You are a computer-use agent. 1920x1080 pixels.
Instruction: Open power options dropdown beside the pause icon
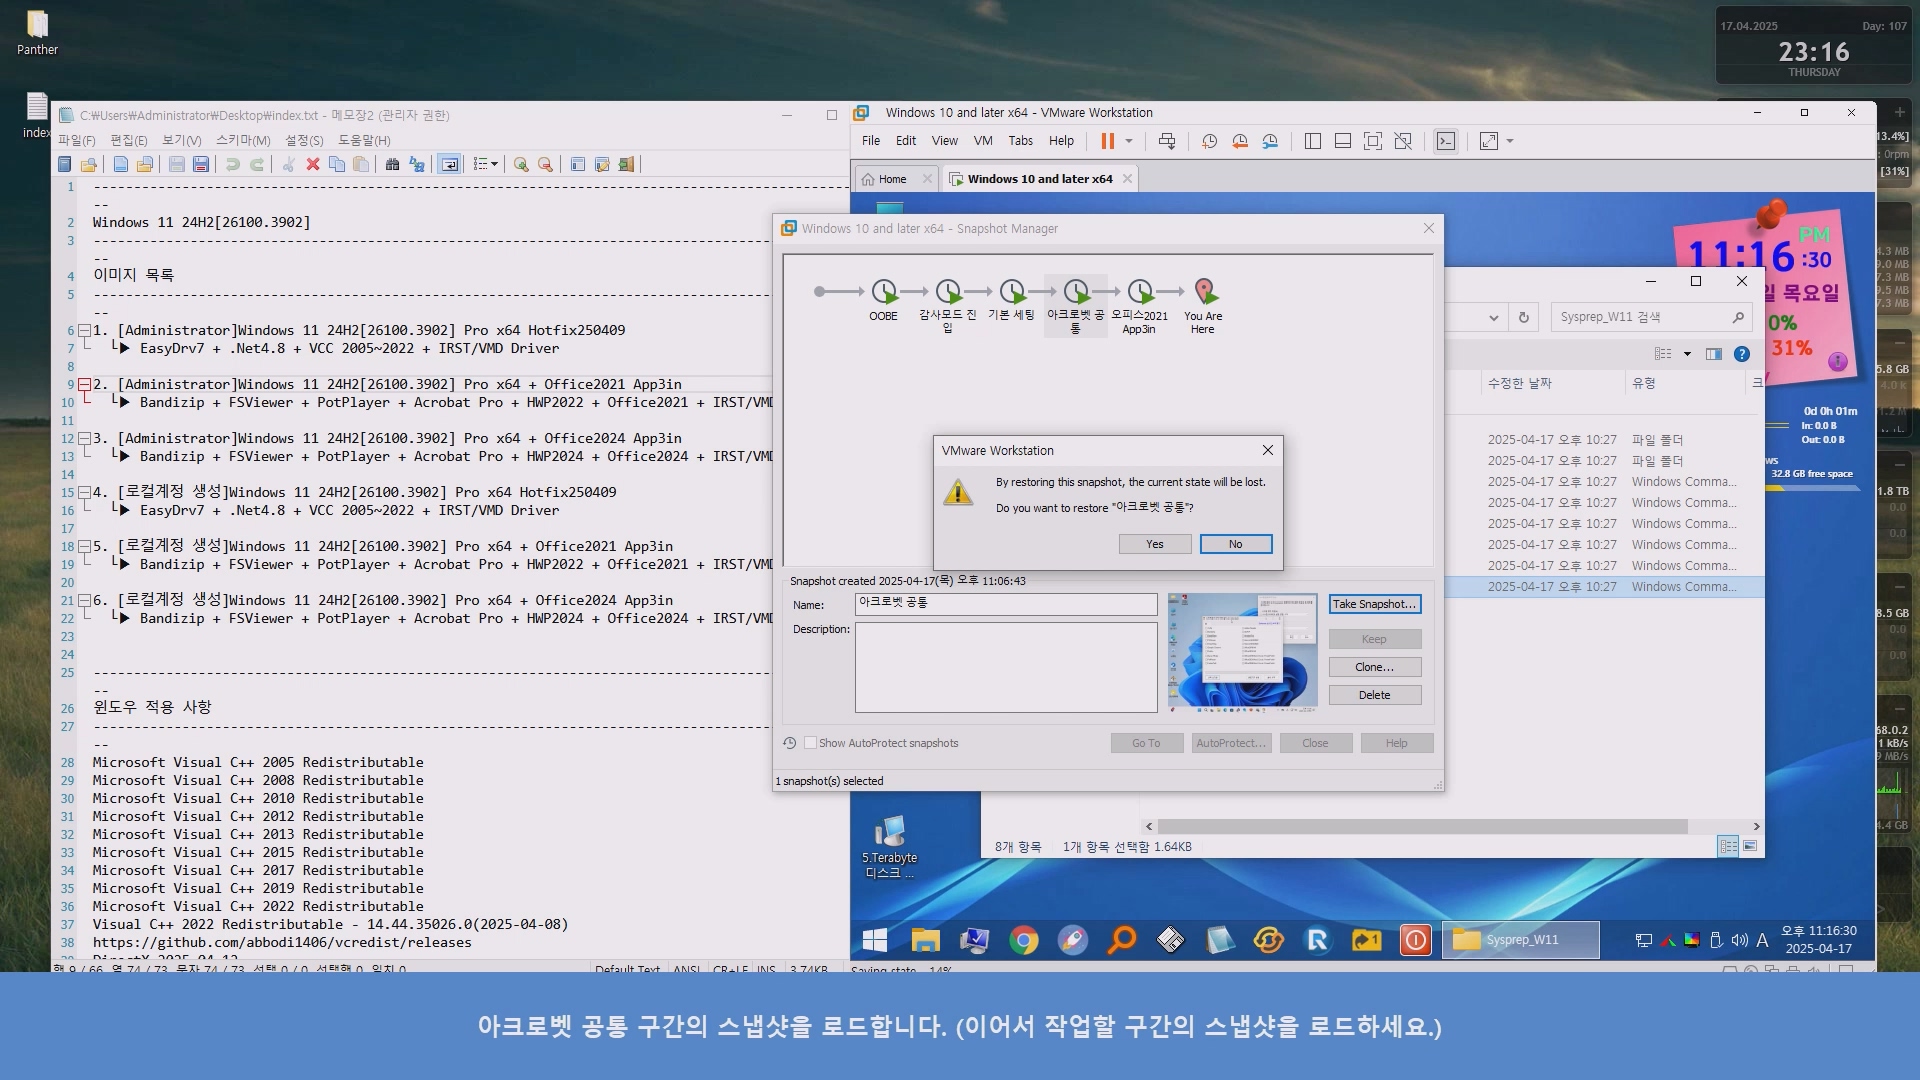[1129, 141]
